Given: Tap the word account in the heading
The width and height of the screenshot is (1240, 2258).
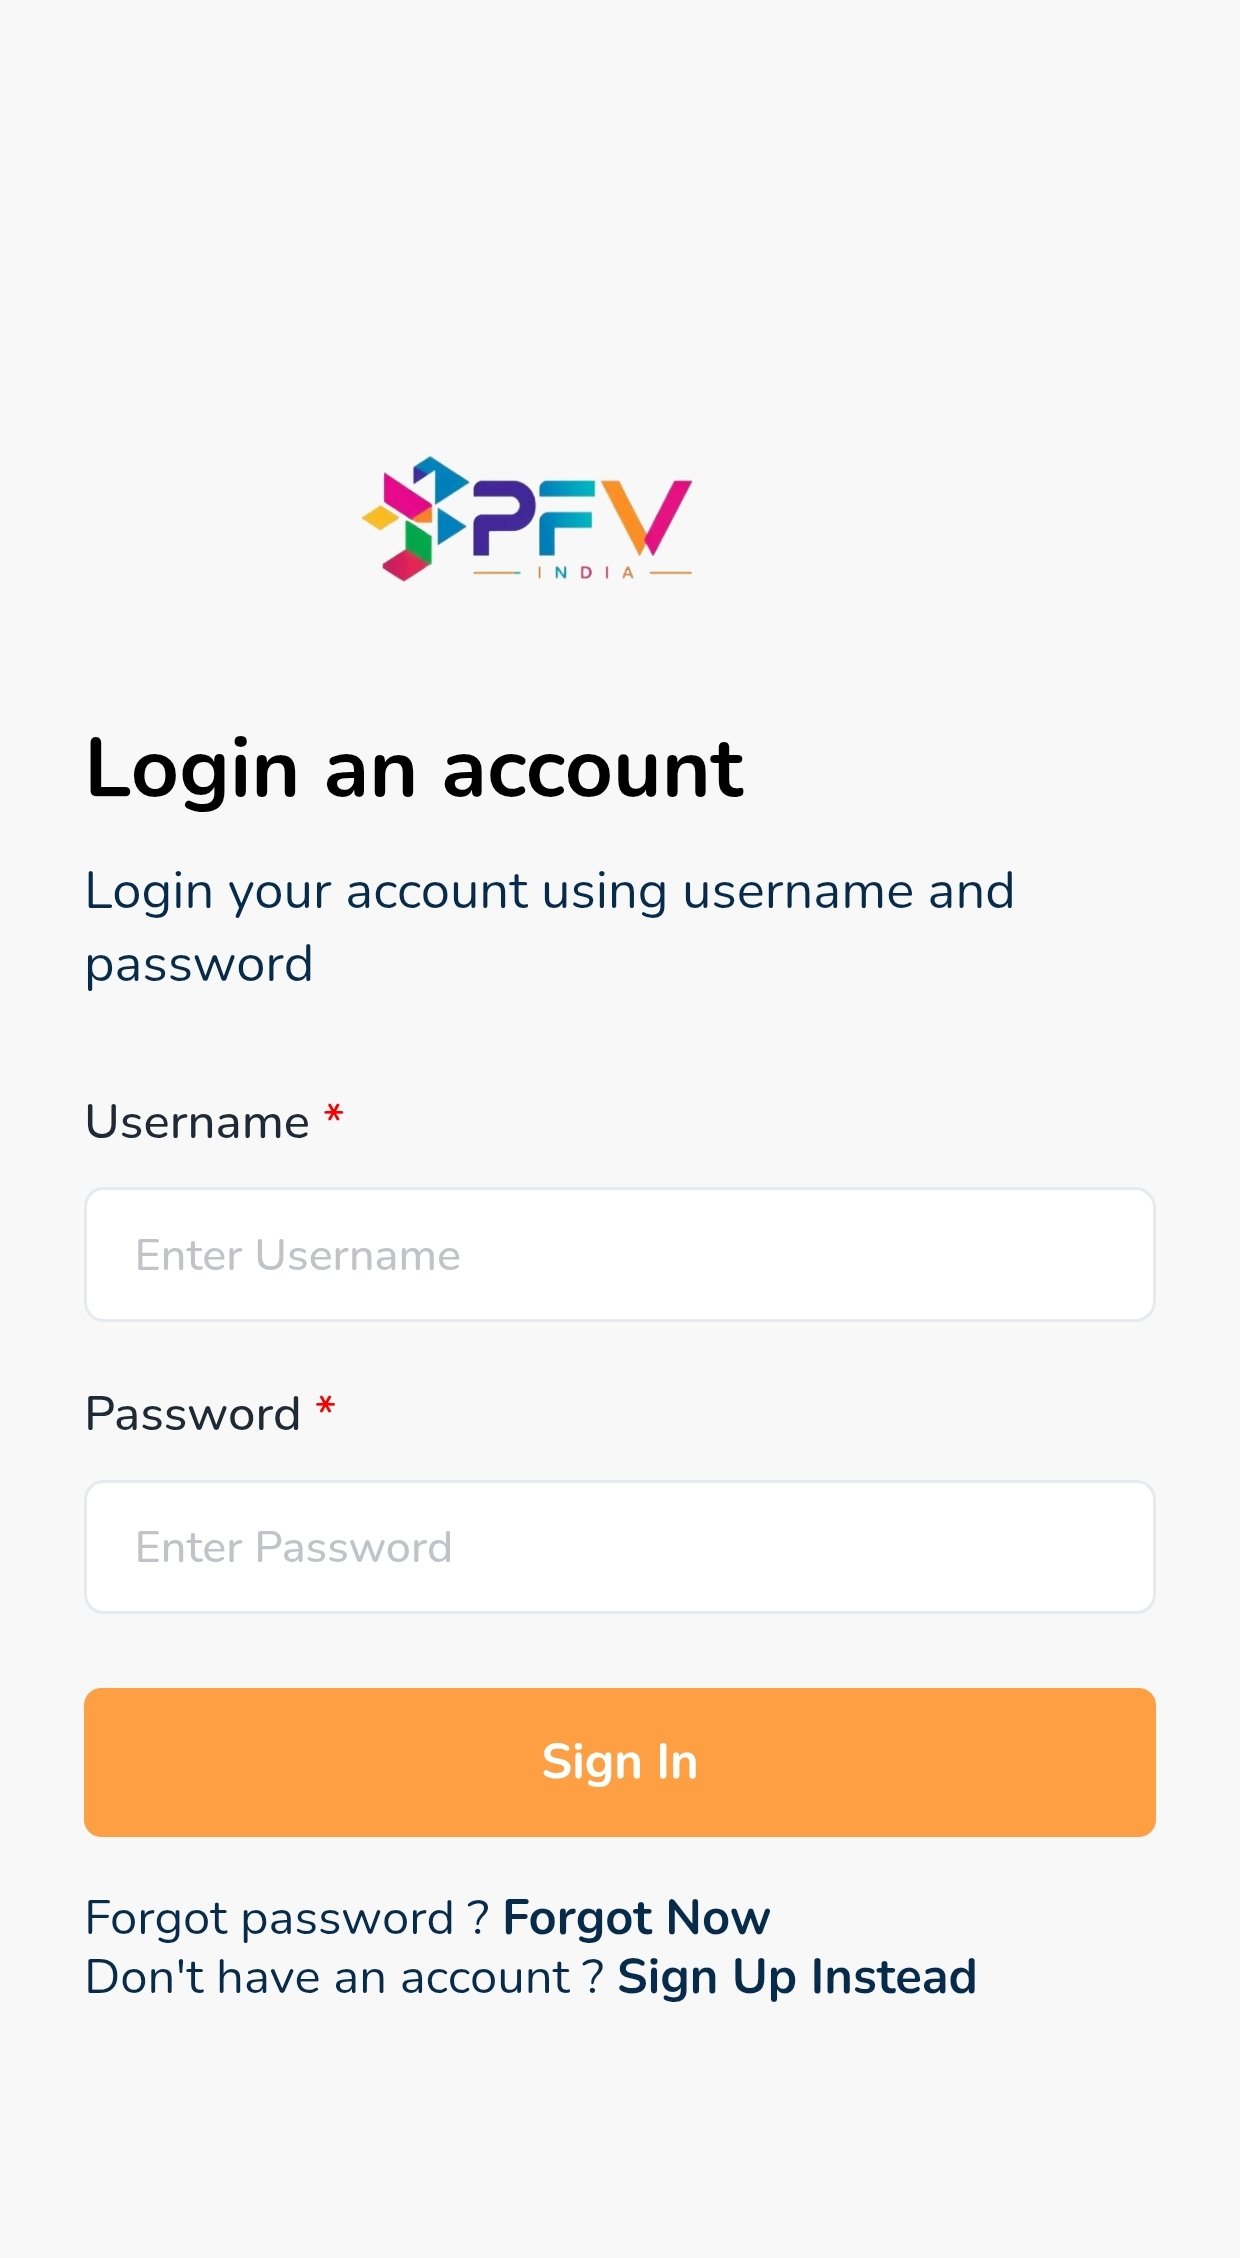Looking at the screenshot, I should tap(593, 770).
